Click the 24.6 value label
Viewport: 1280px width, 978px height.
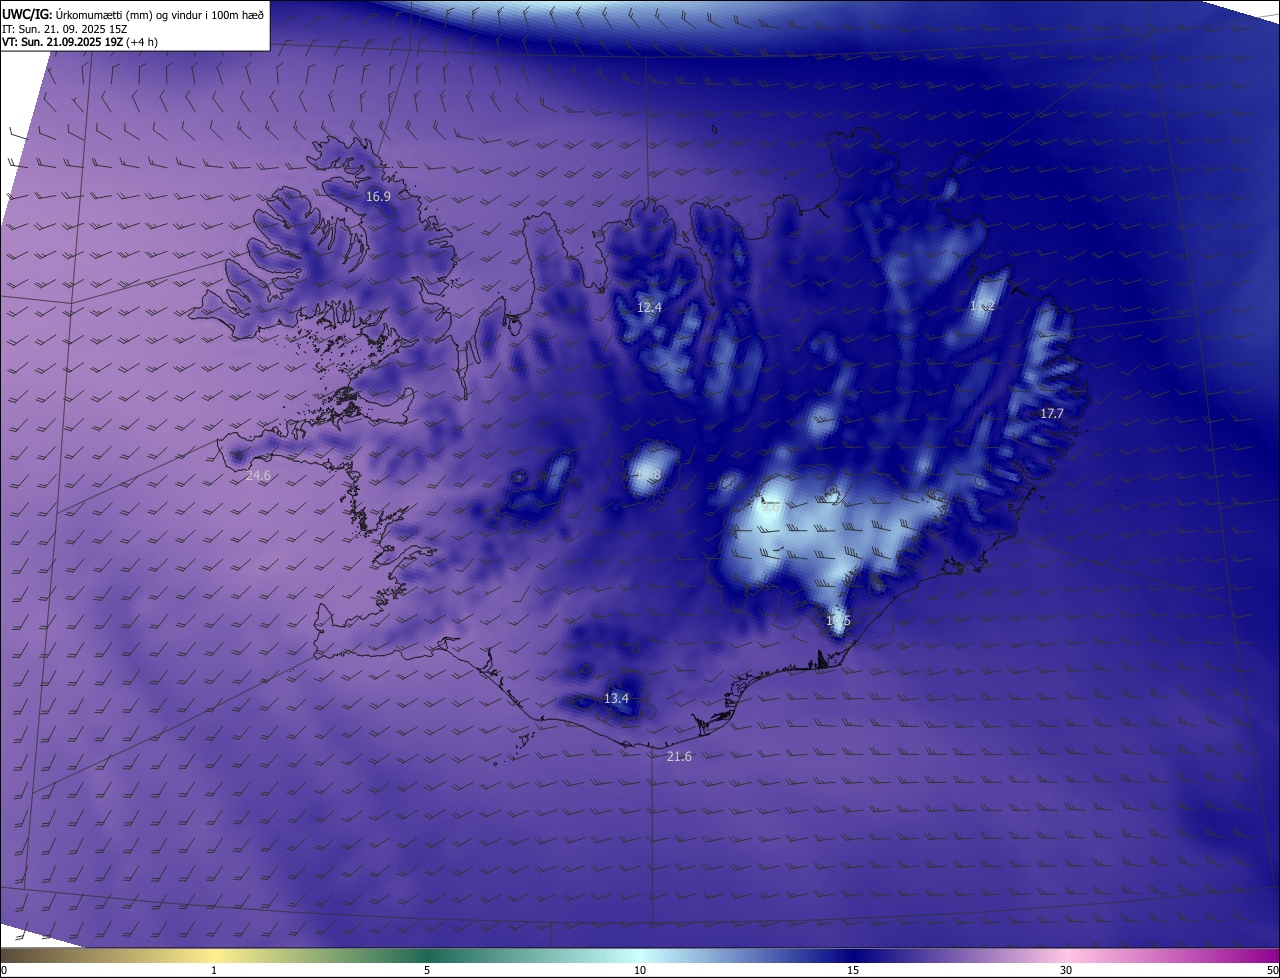tap(258, 476)
